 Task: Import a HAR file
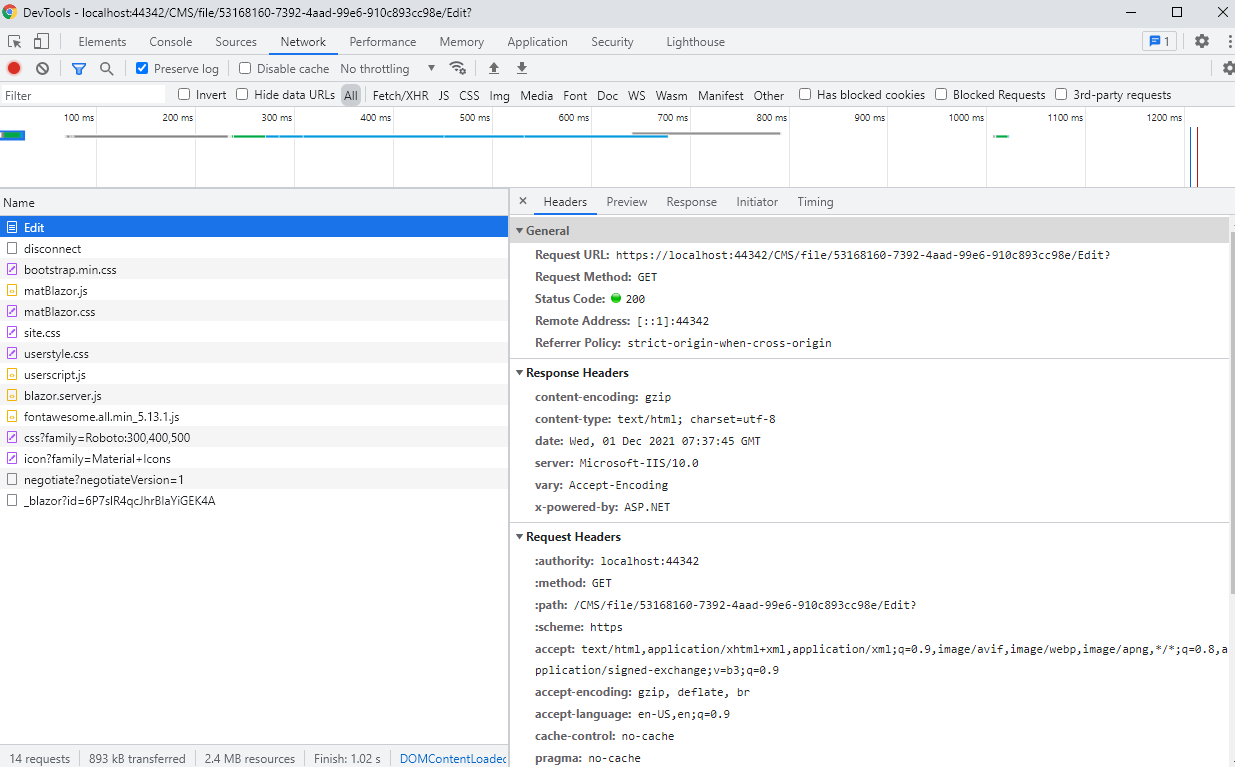(494, 68)
